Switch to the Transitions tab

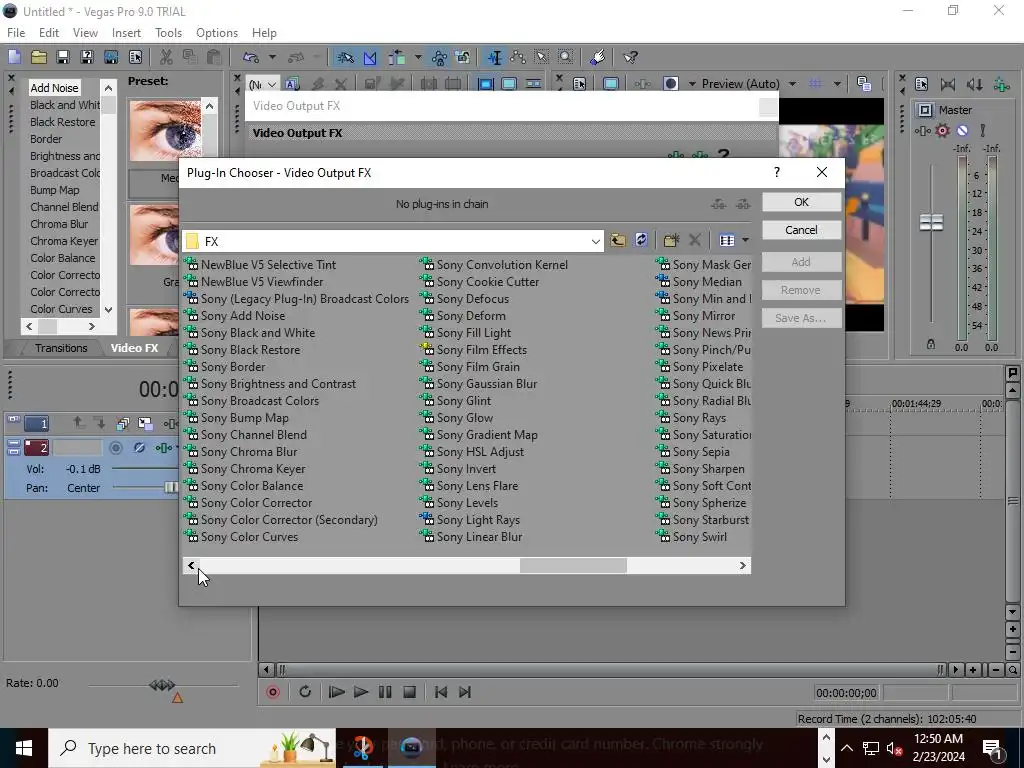(x=61, y=348)
